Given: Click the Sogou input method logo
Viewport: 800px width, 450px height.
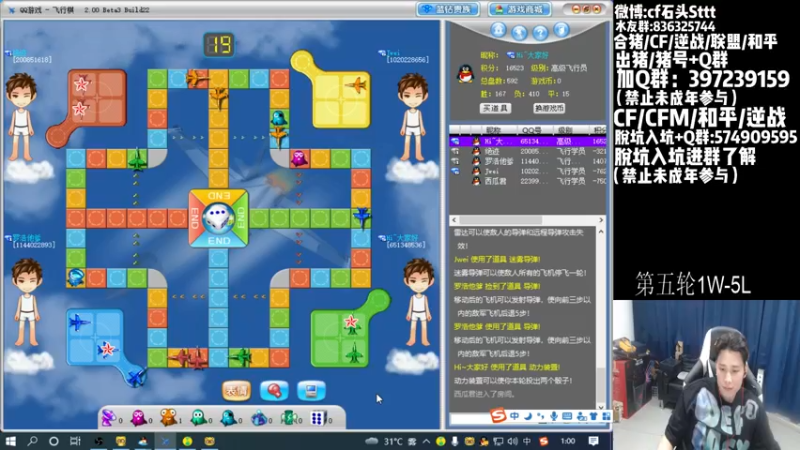Looking at the screenshot, I should (498, 416).
